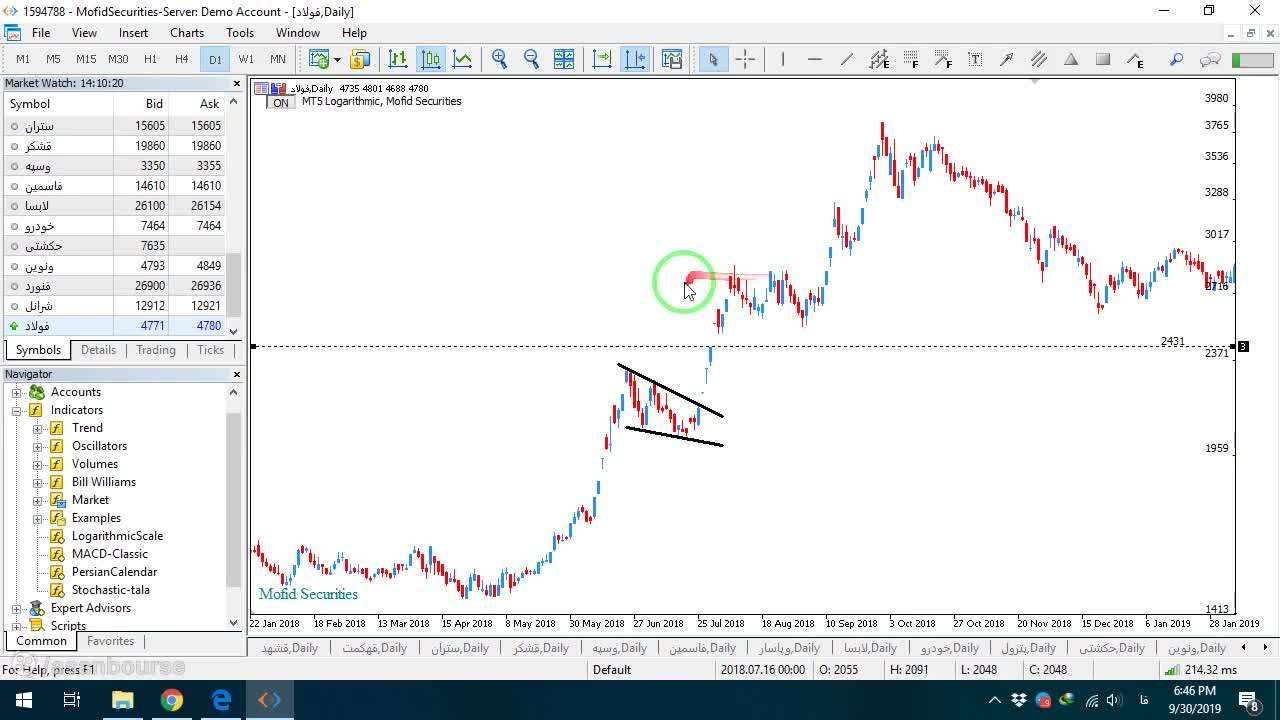Toggle the chart shift button

click(x=635, y=59)
